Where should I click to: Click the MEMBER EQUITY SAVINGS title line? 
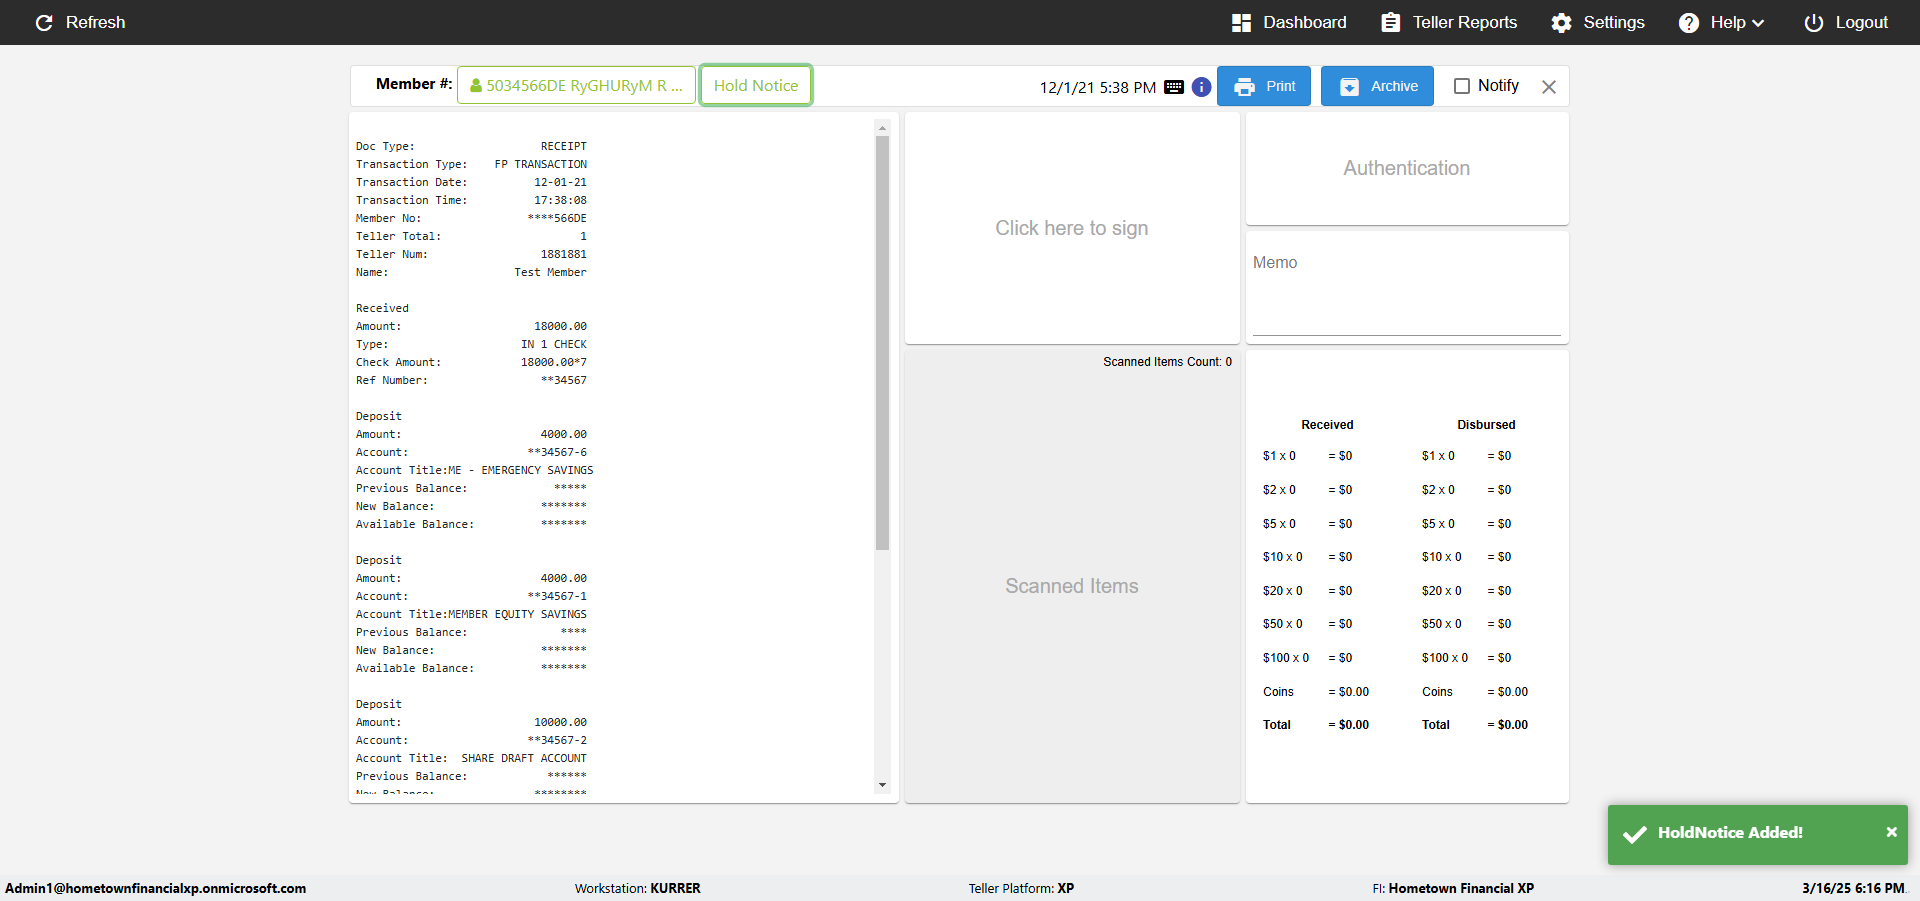(x=471, y=614)
